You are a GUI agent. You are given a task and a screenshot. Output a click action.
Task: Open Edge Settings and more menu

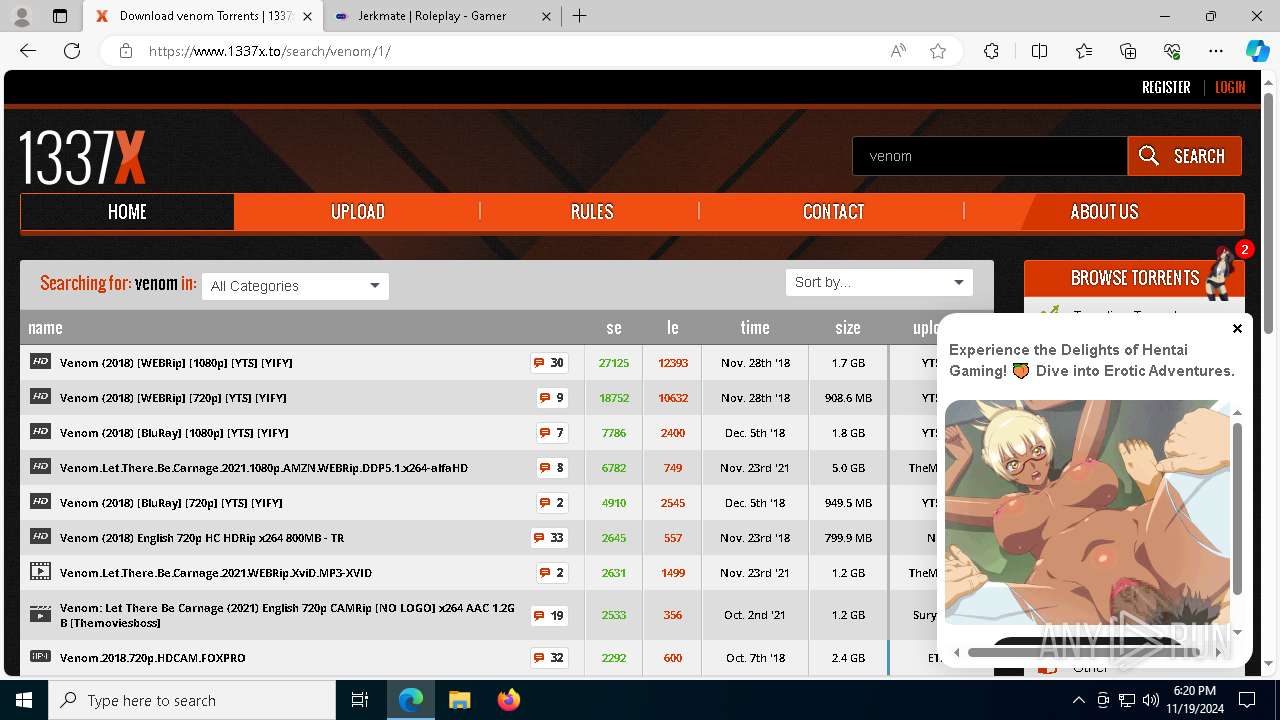tap(1216, 51)
